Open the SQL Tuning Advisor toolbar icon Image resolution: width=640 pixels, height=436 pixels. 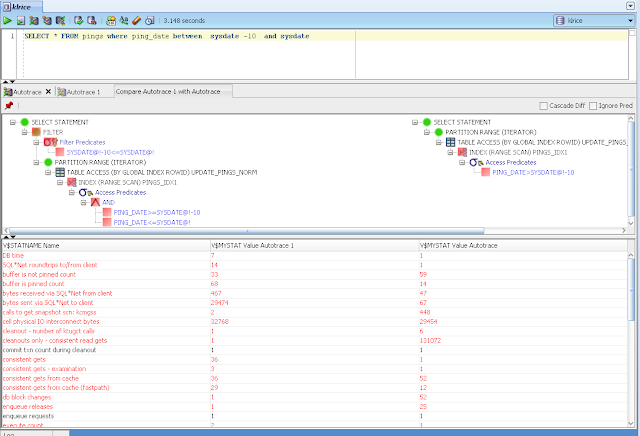[60, 20]
